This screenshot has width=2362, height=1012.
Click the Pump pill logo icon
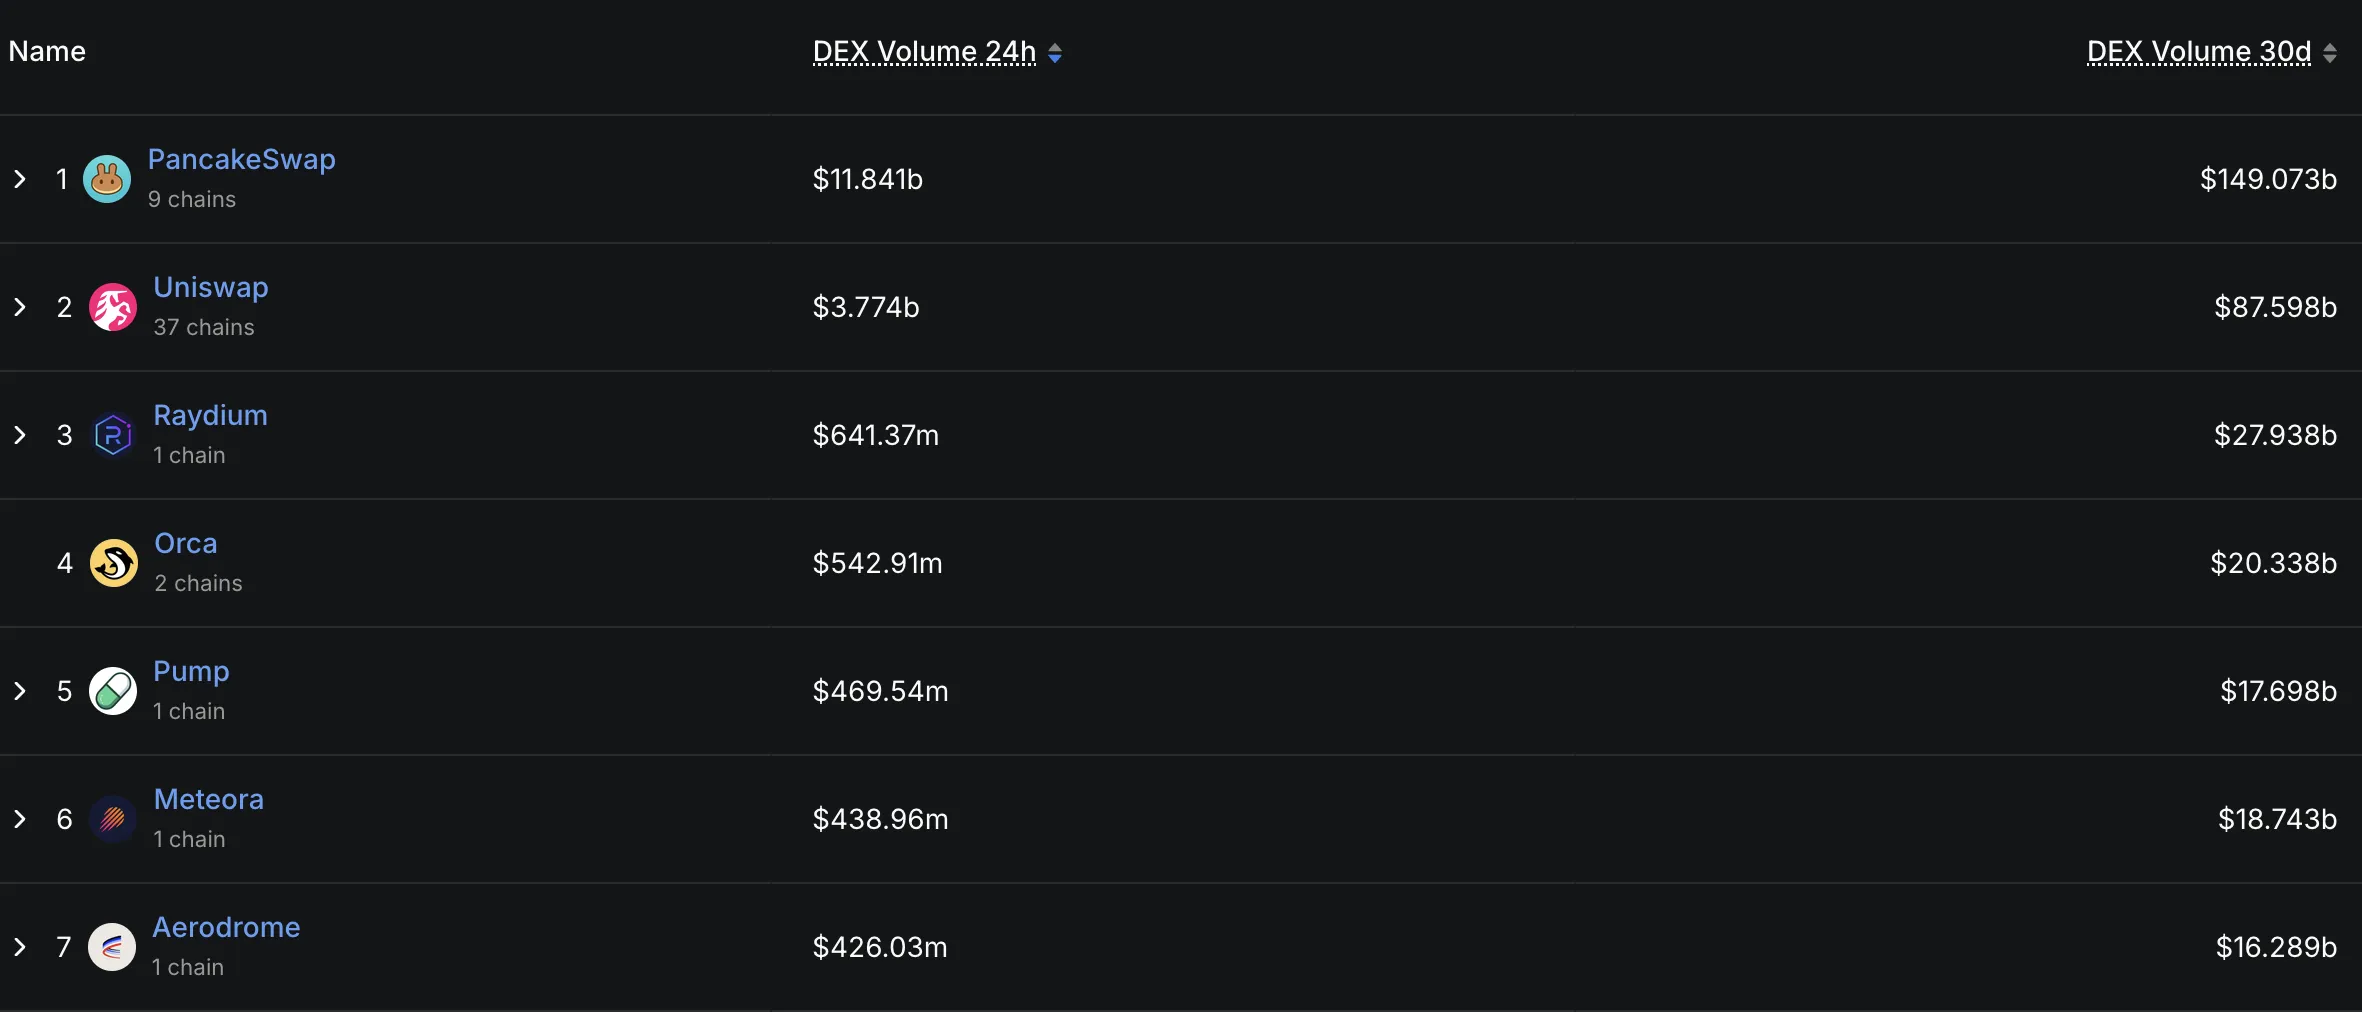click(113, 691)
